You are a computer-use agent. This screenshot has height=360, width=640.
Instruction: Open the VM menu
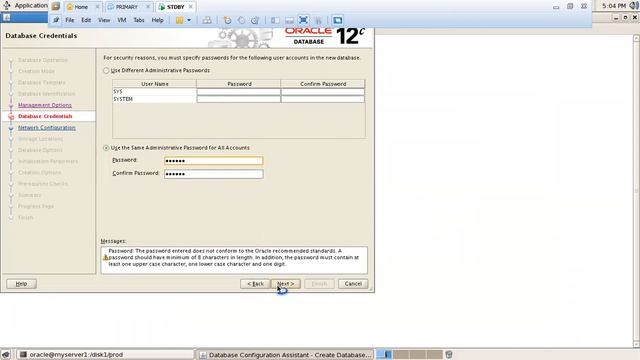click(122, 20)
